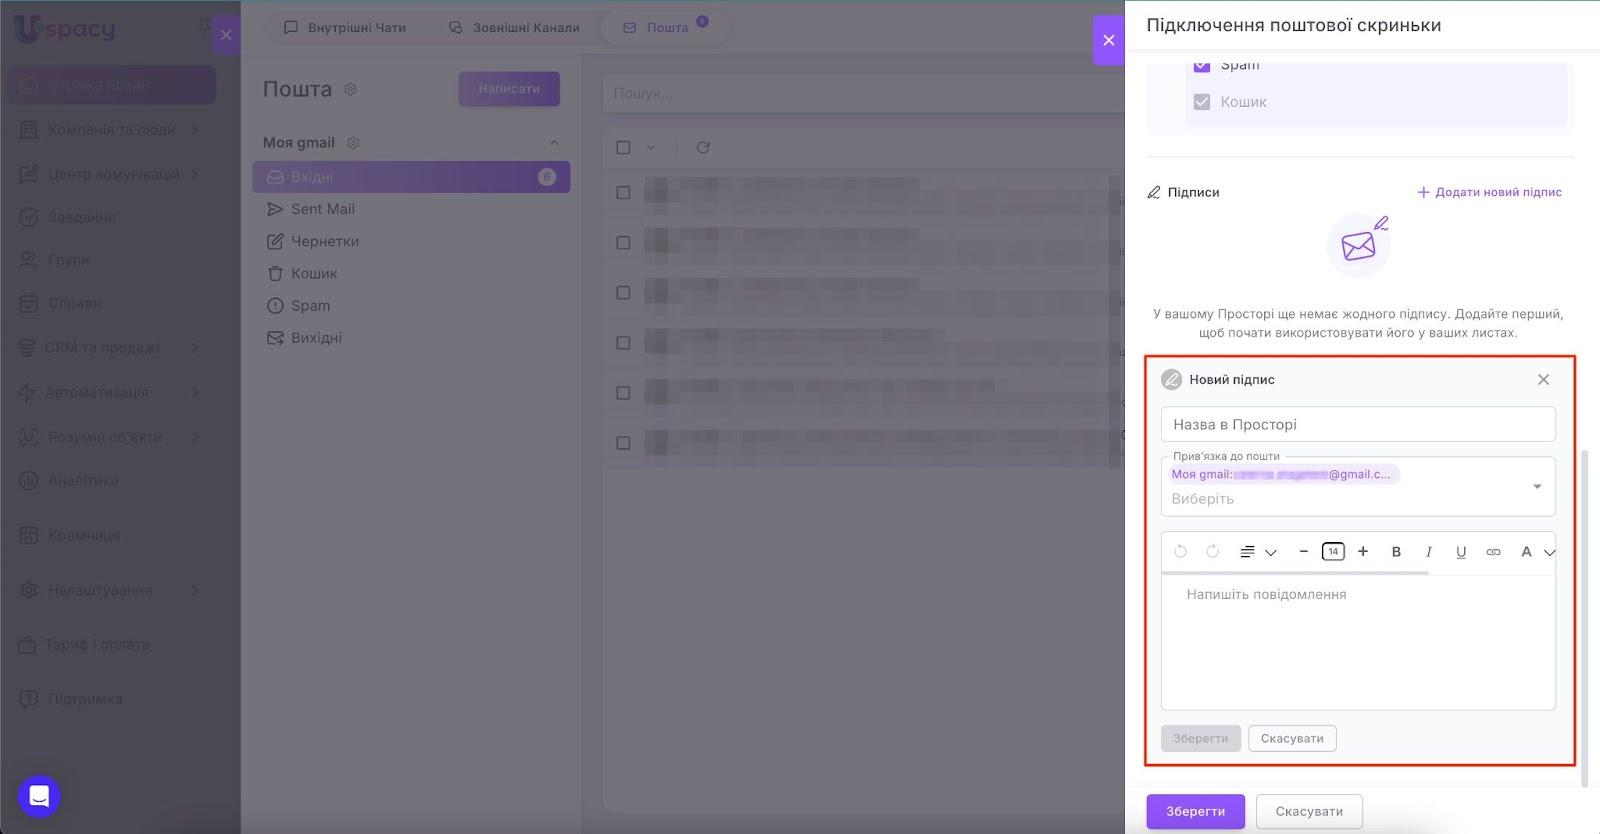
Task: Toggle the Кошик folder checkbox in panel
Action: click(1202, 102)
